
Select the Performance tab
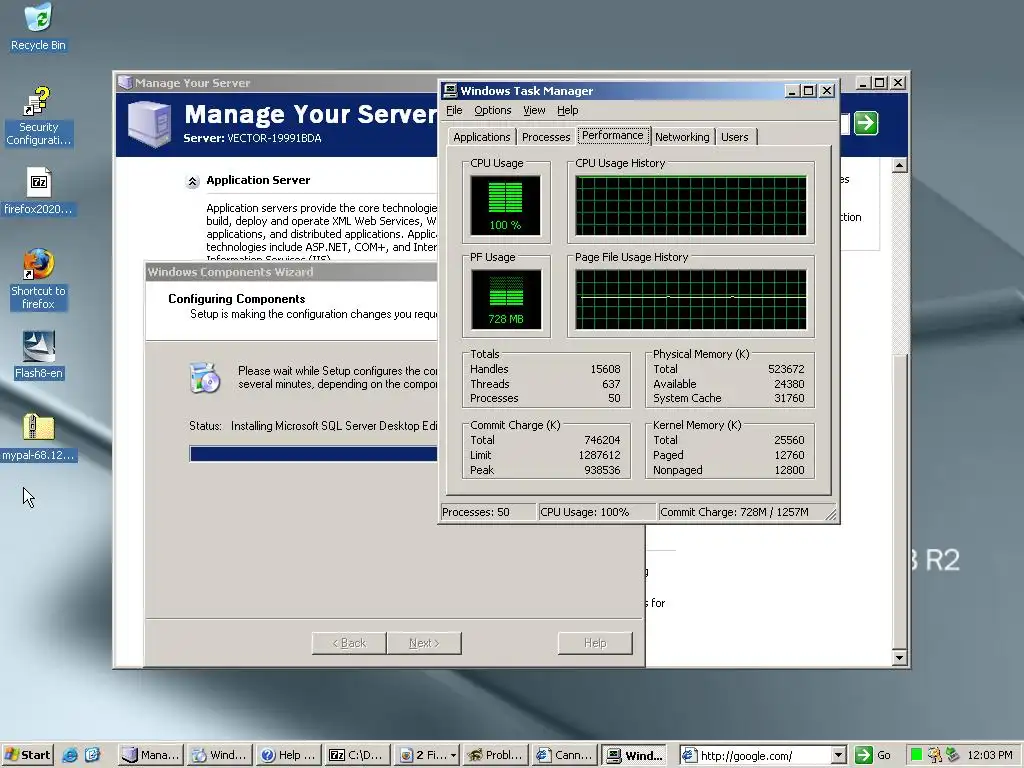[613, 135]
